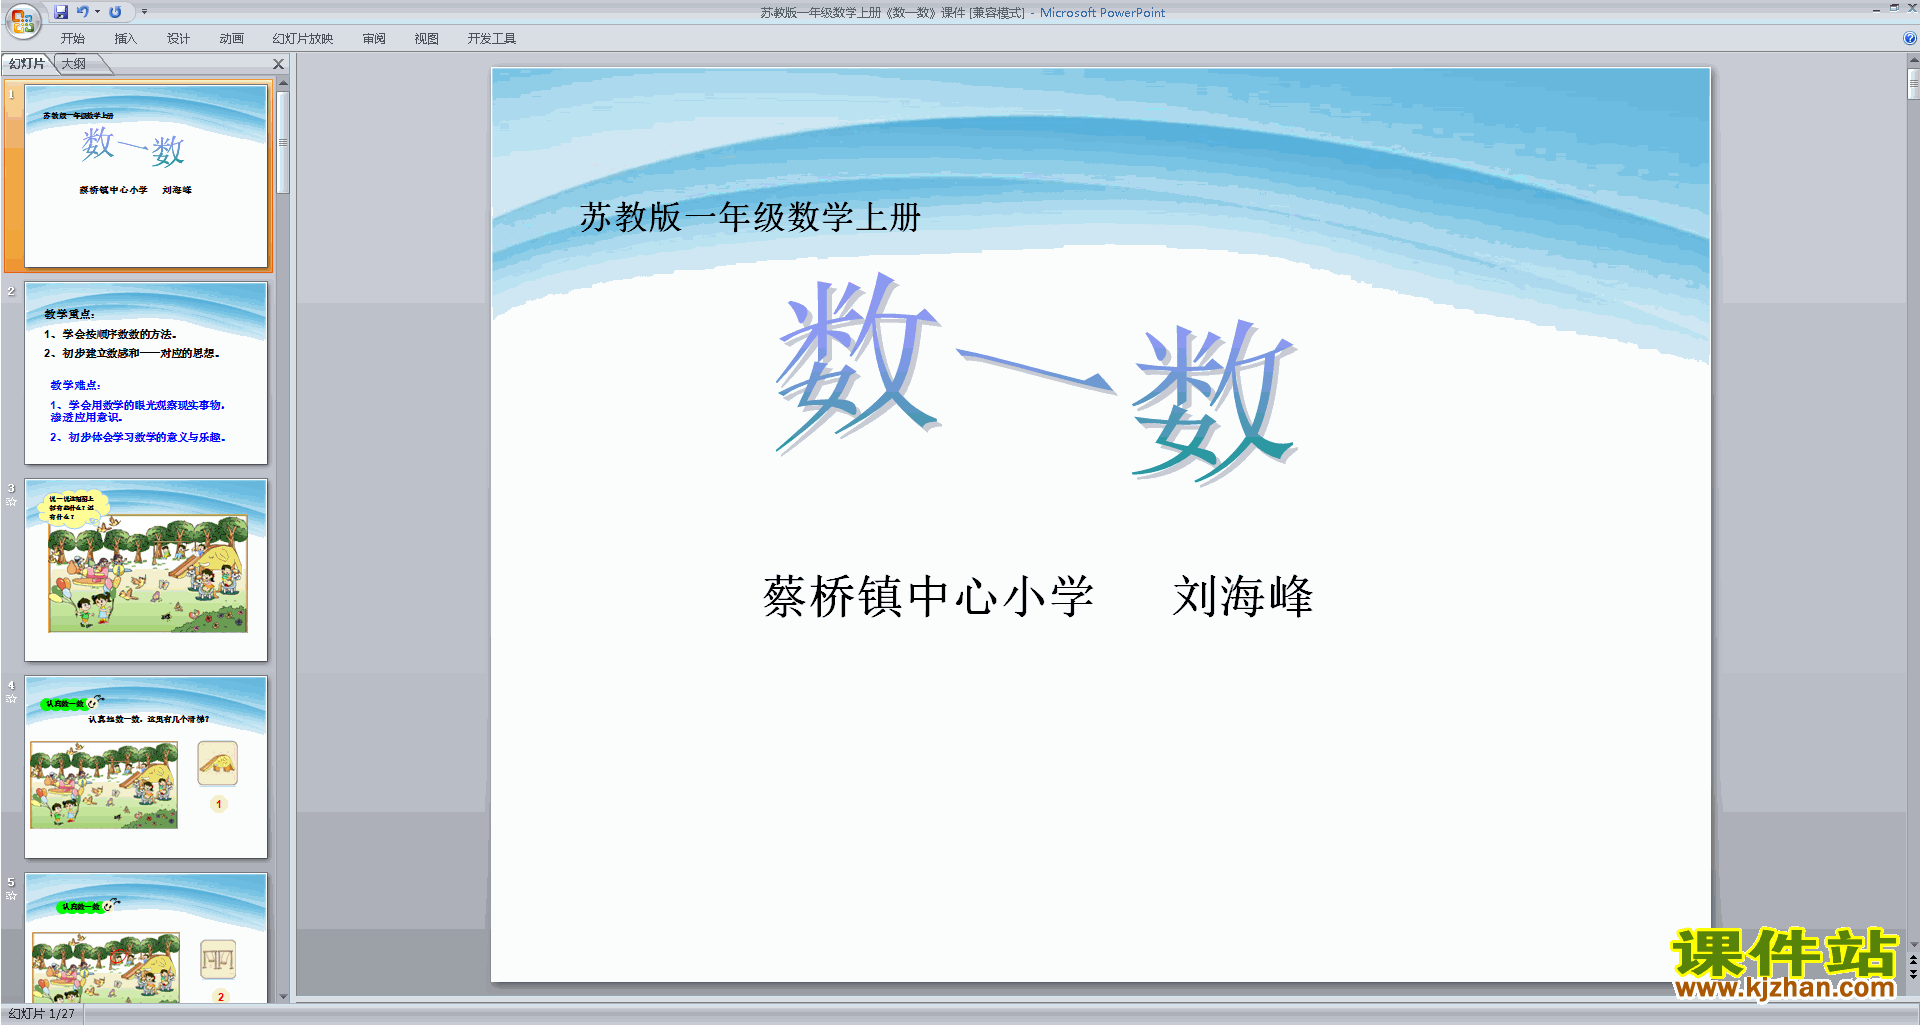Viewport: 1920px width, 1025px height.
Task: Click thumbnail pane scrollbar down arrow
Action: point(283,996)
